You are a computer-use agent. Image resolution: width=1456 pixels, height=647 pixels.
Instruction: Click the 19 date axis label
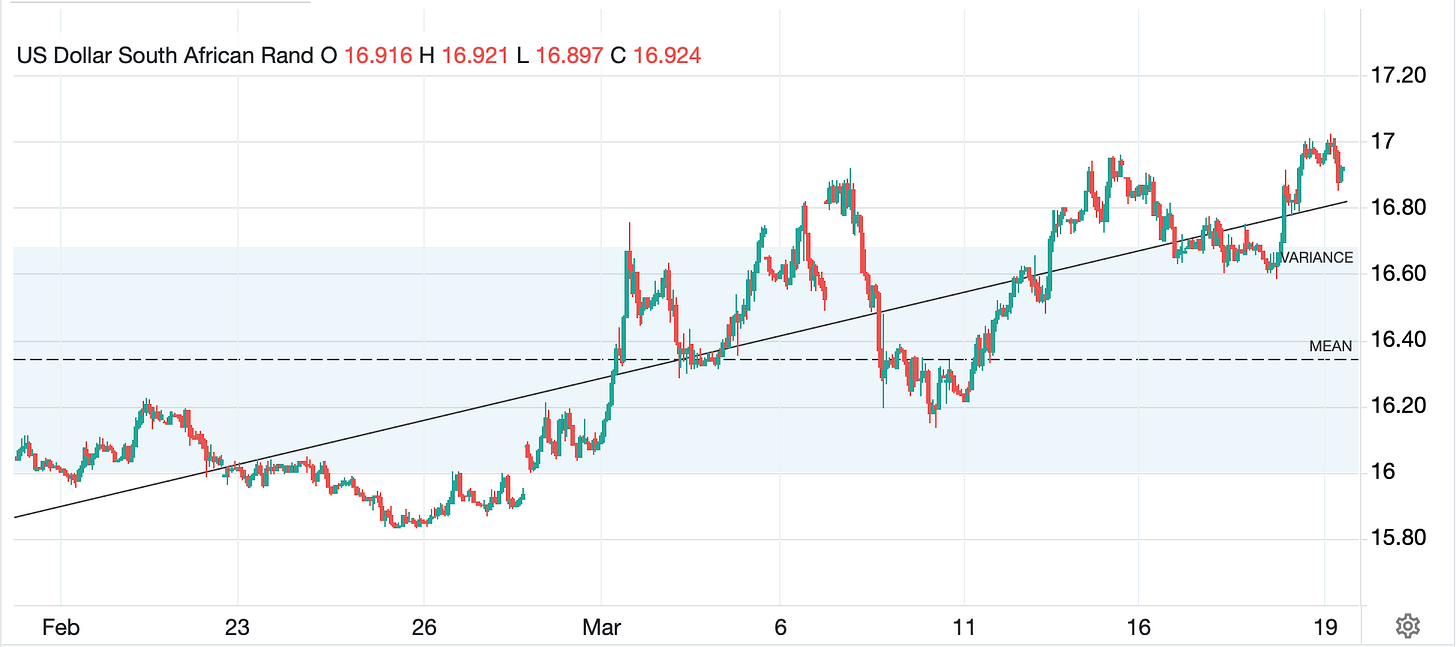pos(1325,628)
